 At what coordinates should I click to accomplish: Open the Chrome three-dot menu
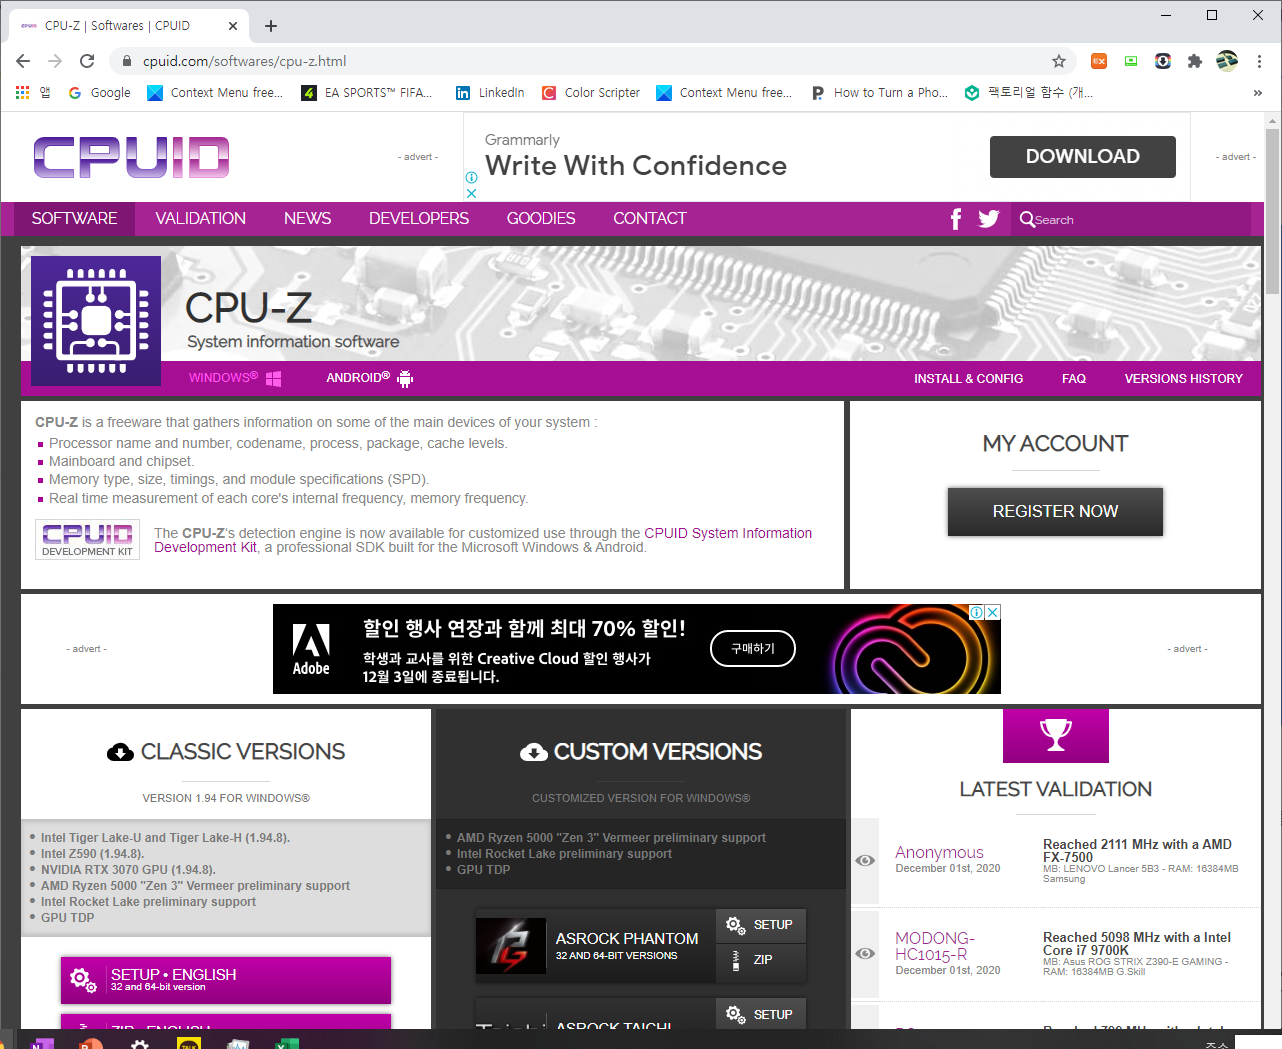pyautogui.click(x=1259, y=61)
